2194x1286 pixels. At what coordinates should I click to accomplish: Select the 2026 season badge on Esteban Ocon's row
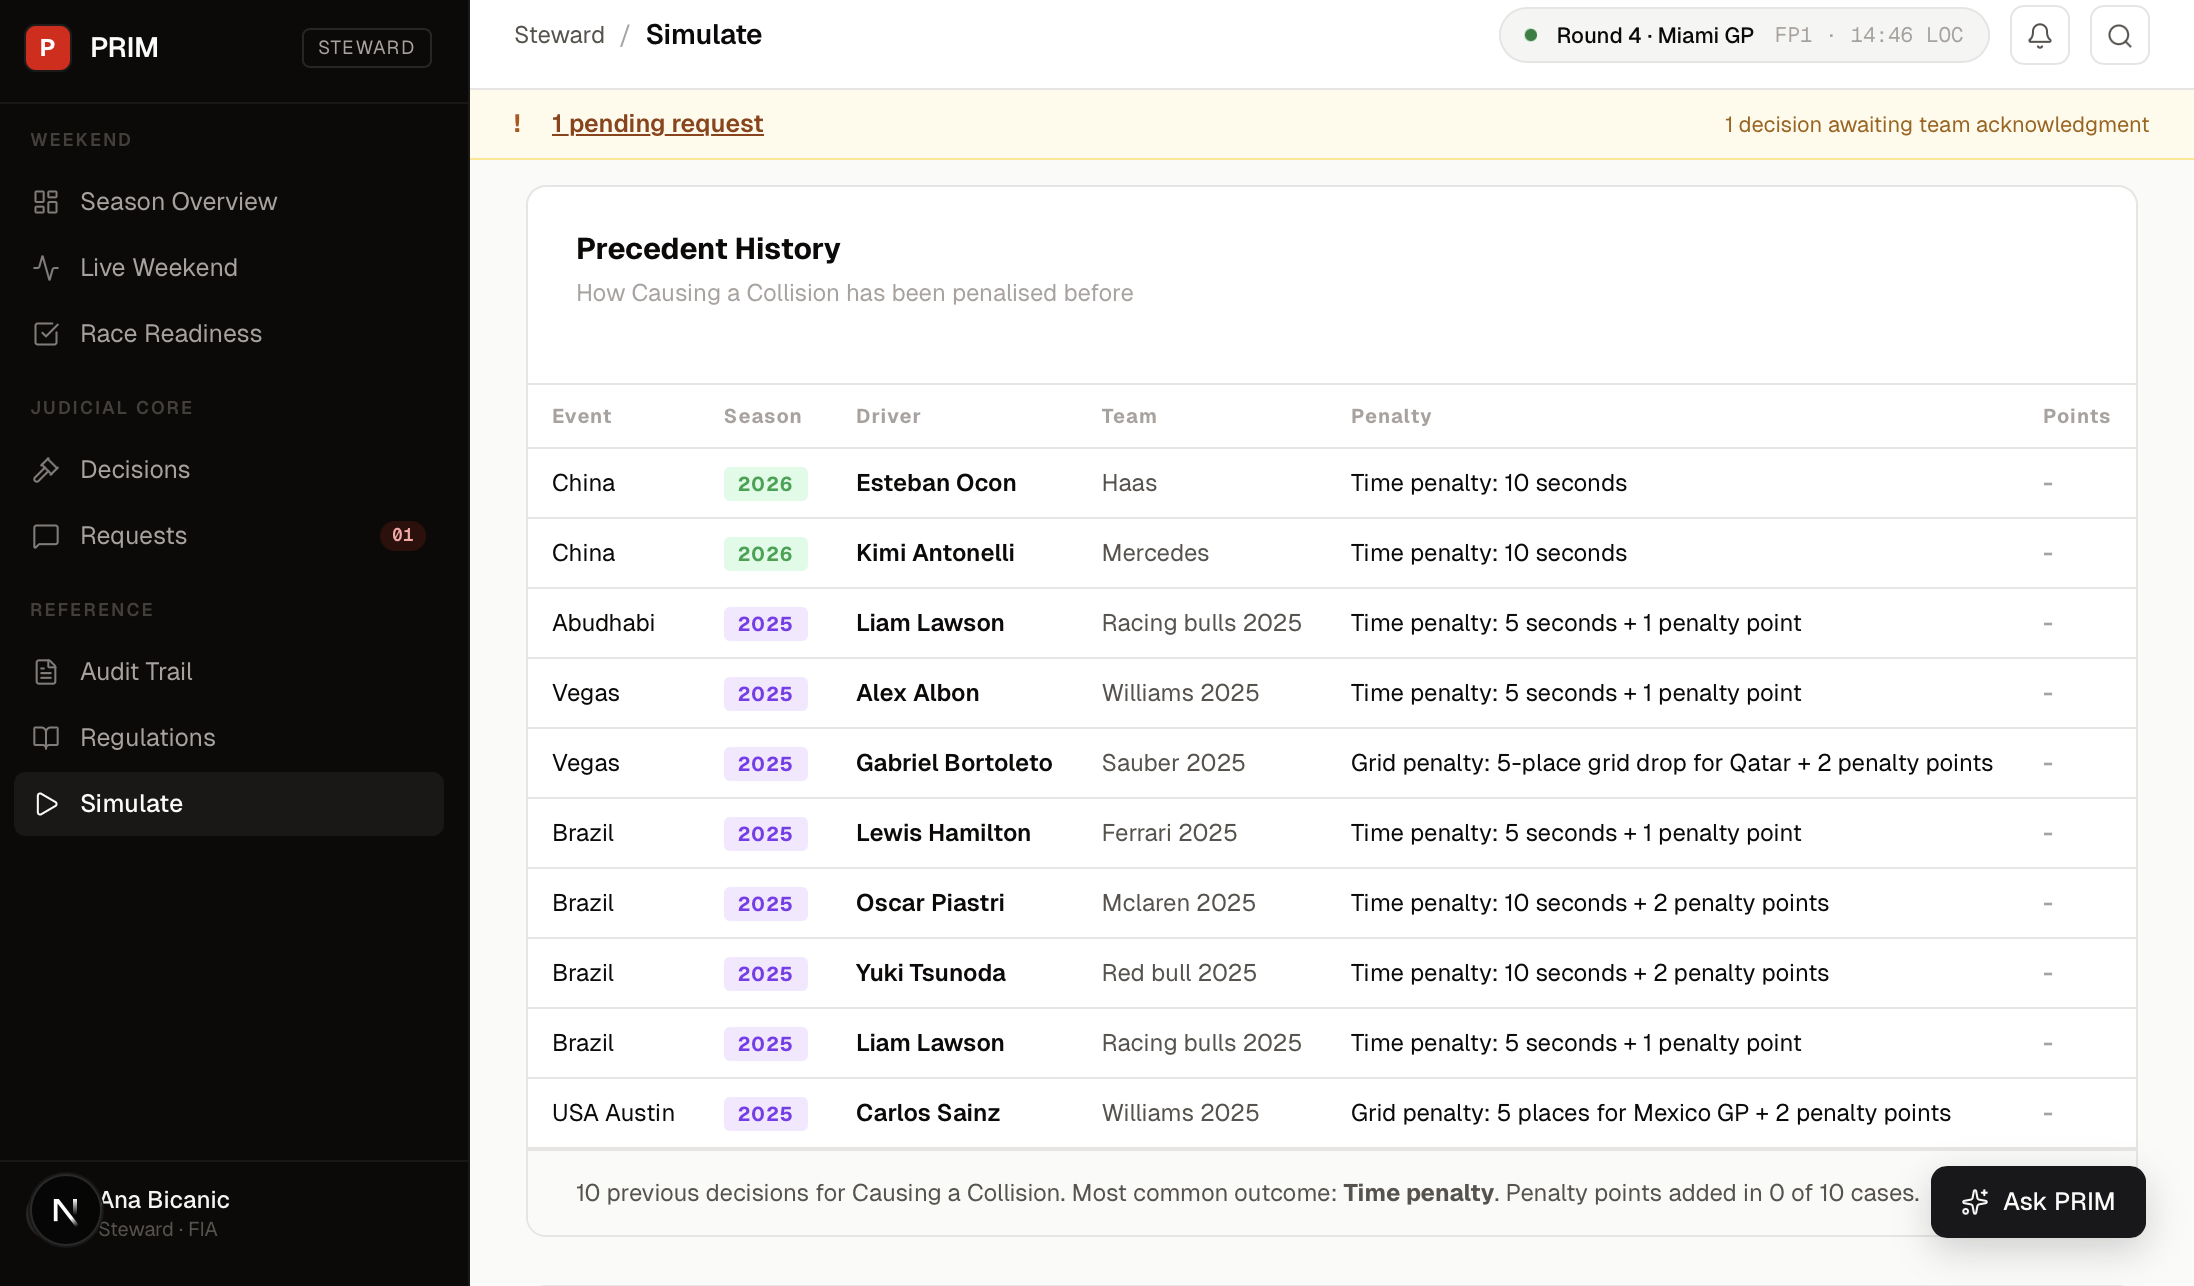click(765, 483)
